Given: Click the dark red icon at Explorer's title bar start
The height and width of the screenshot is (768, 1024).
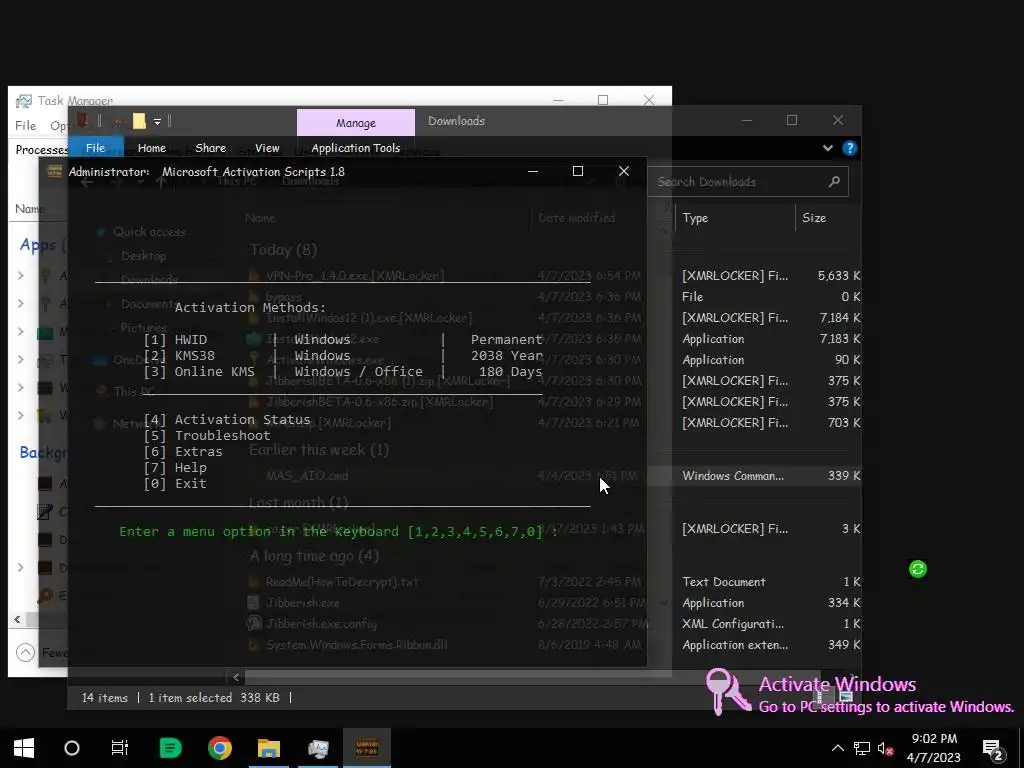Looking at the screenshot, I should click(83, 121).
